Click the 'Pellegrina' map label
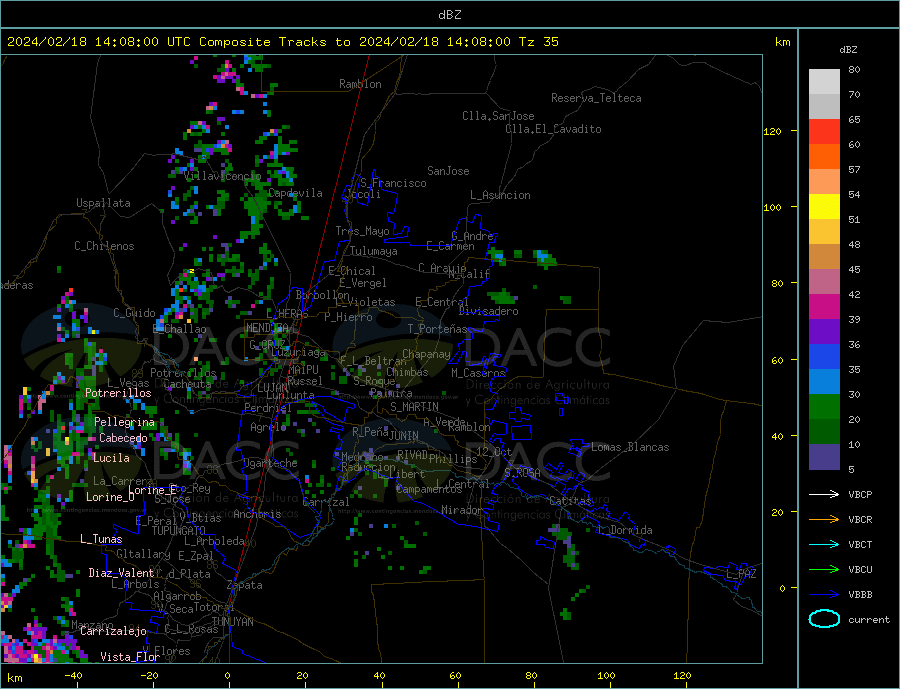This screenshot has height=689, width=900. point(125,422)
